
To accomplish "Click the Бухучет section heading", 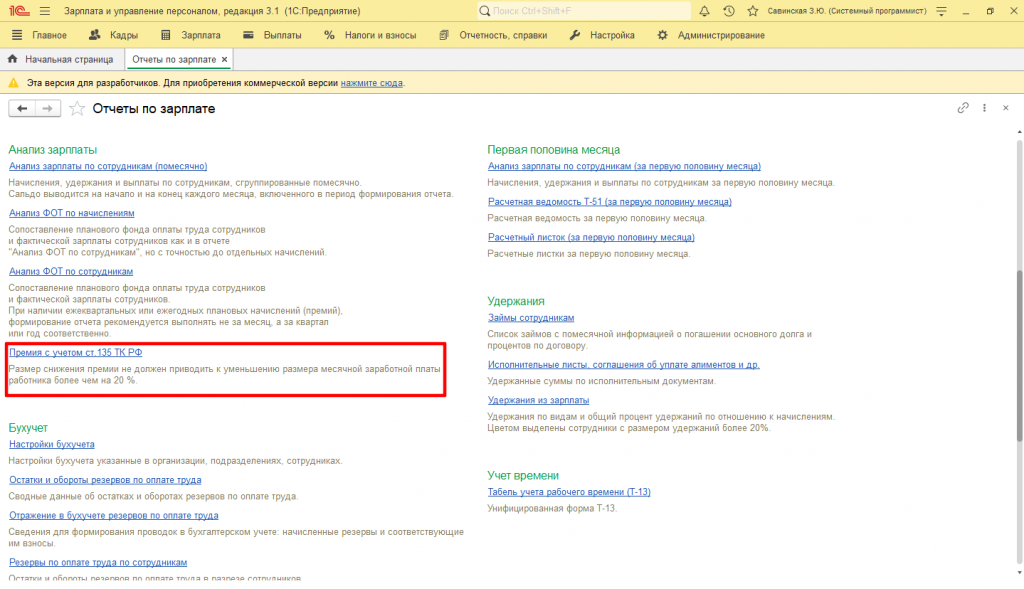I will click(x=28, y=428).
